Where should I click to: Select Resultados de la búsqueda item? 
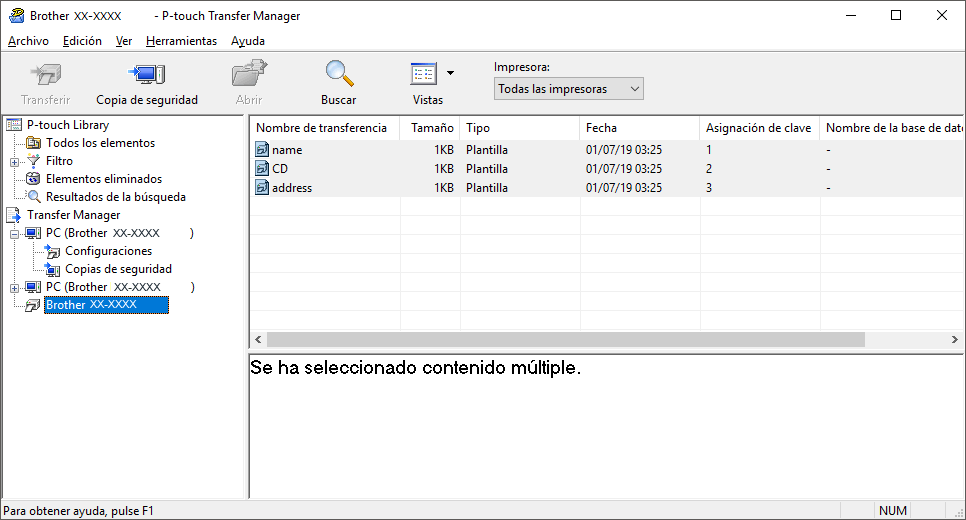point(116,197)
